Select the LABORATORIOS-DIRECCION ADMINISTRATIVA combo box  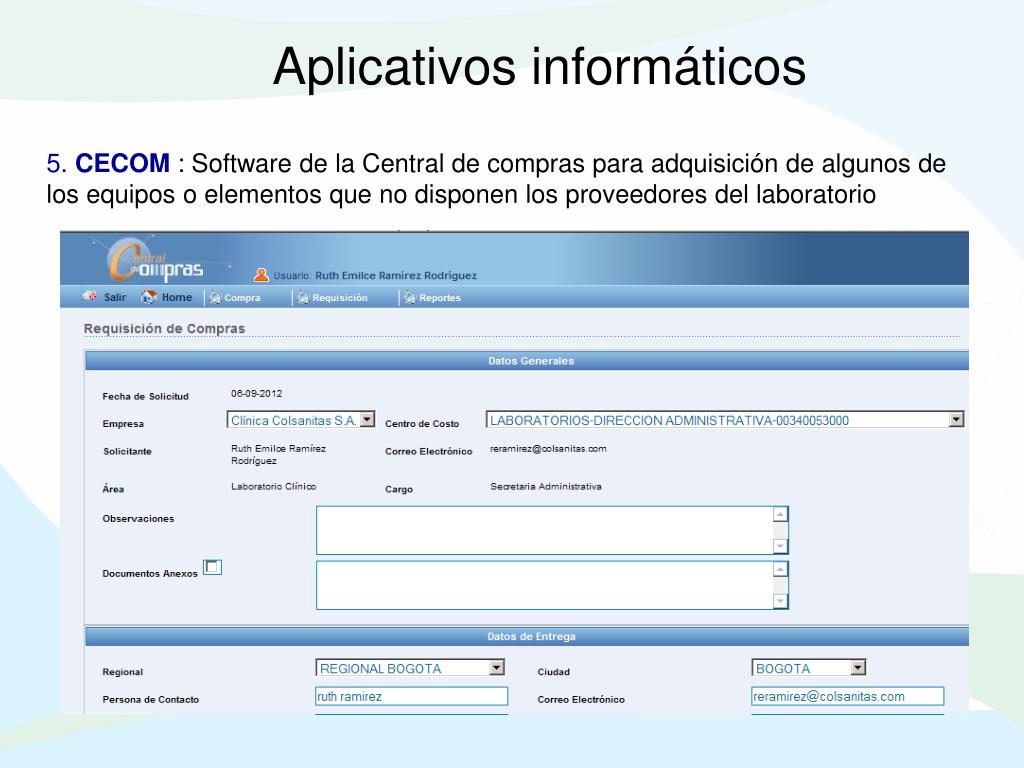pyautogui.click(x=725, y=420)
